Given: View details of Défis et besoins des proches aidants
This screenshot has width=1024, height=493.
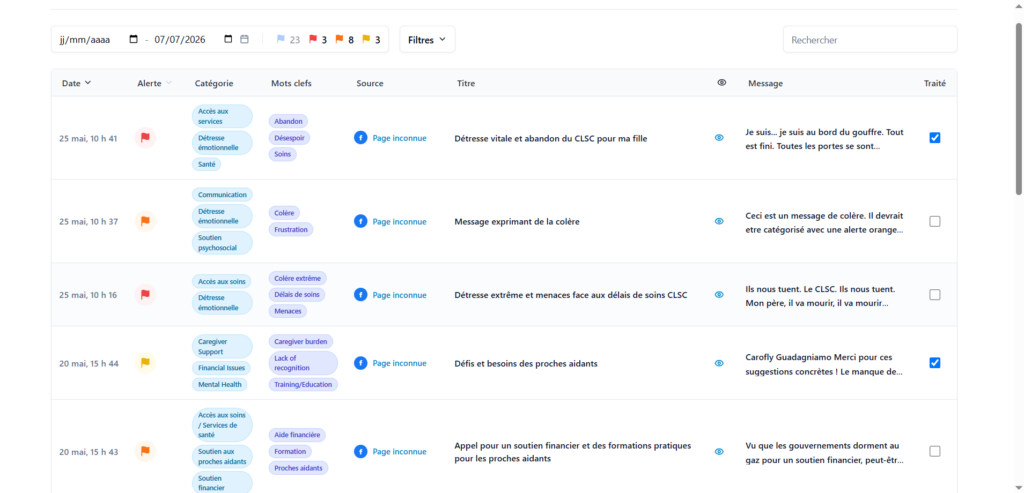Looking at the screenshot, I should [x=719, y=363].
